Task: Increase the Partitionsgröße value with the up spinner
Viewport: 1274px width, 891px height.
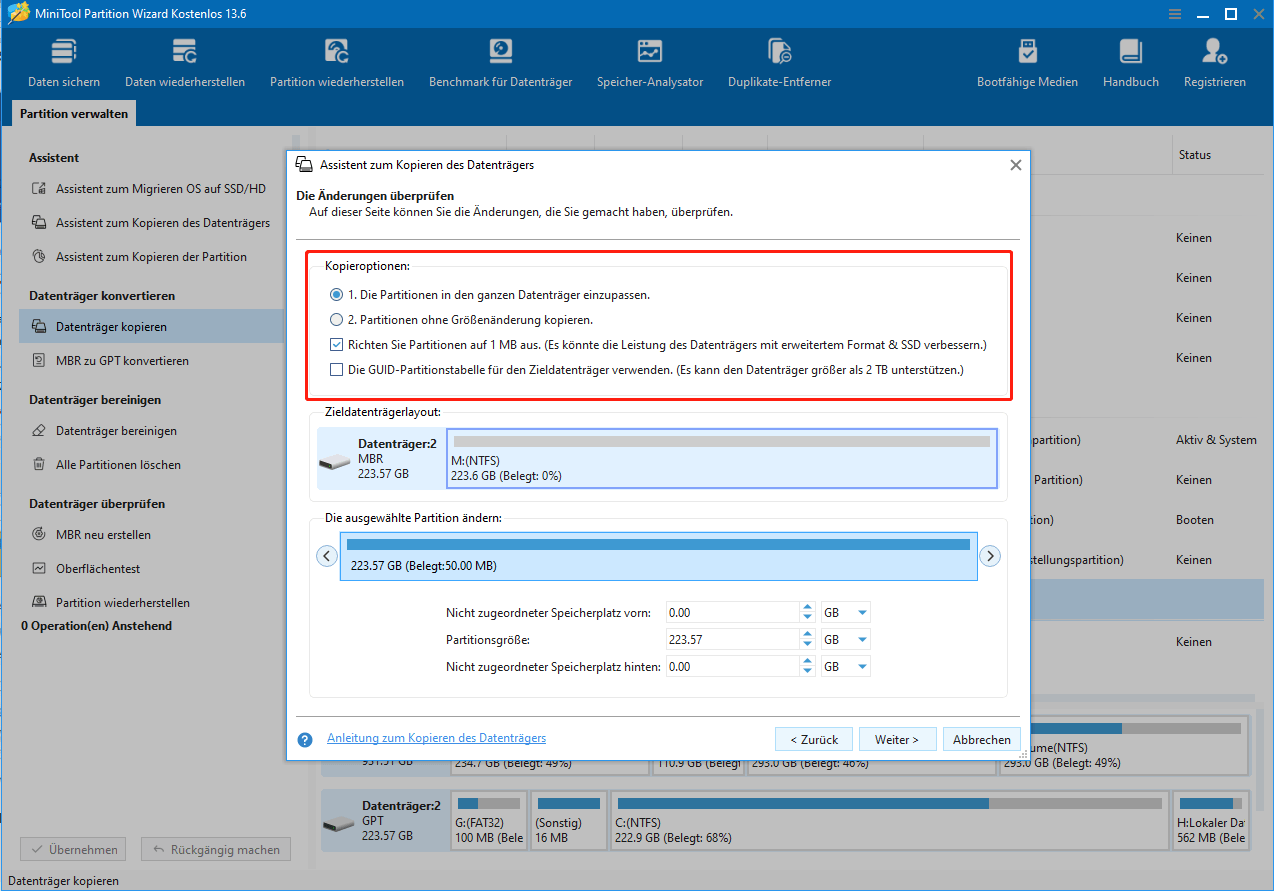Action: [807, 634]
